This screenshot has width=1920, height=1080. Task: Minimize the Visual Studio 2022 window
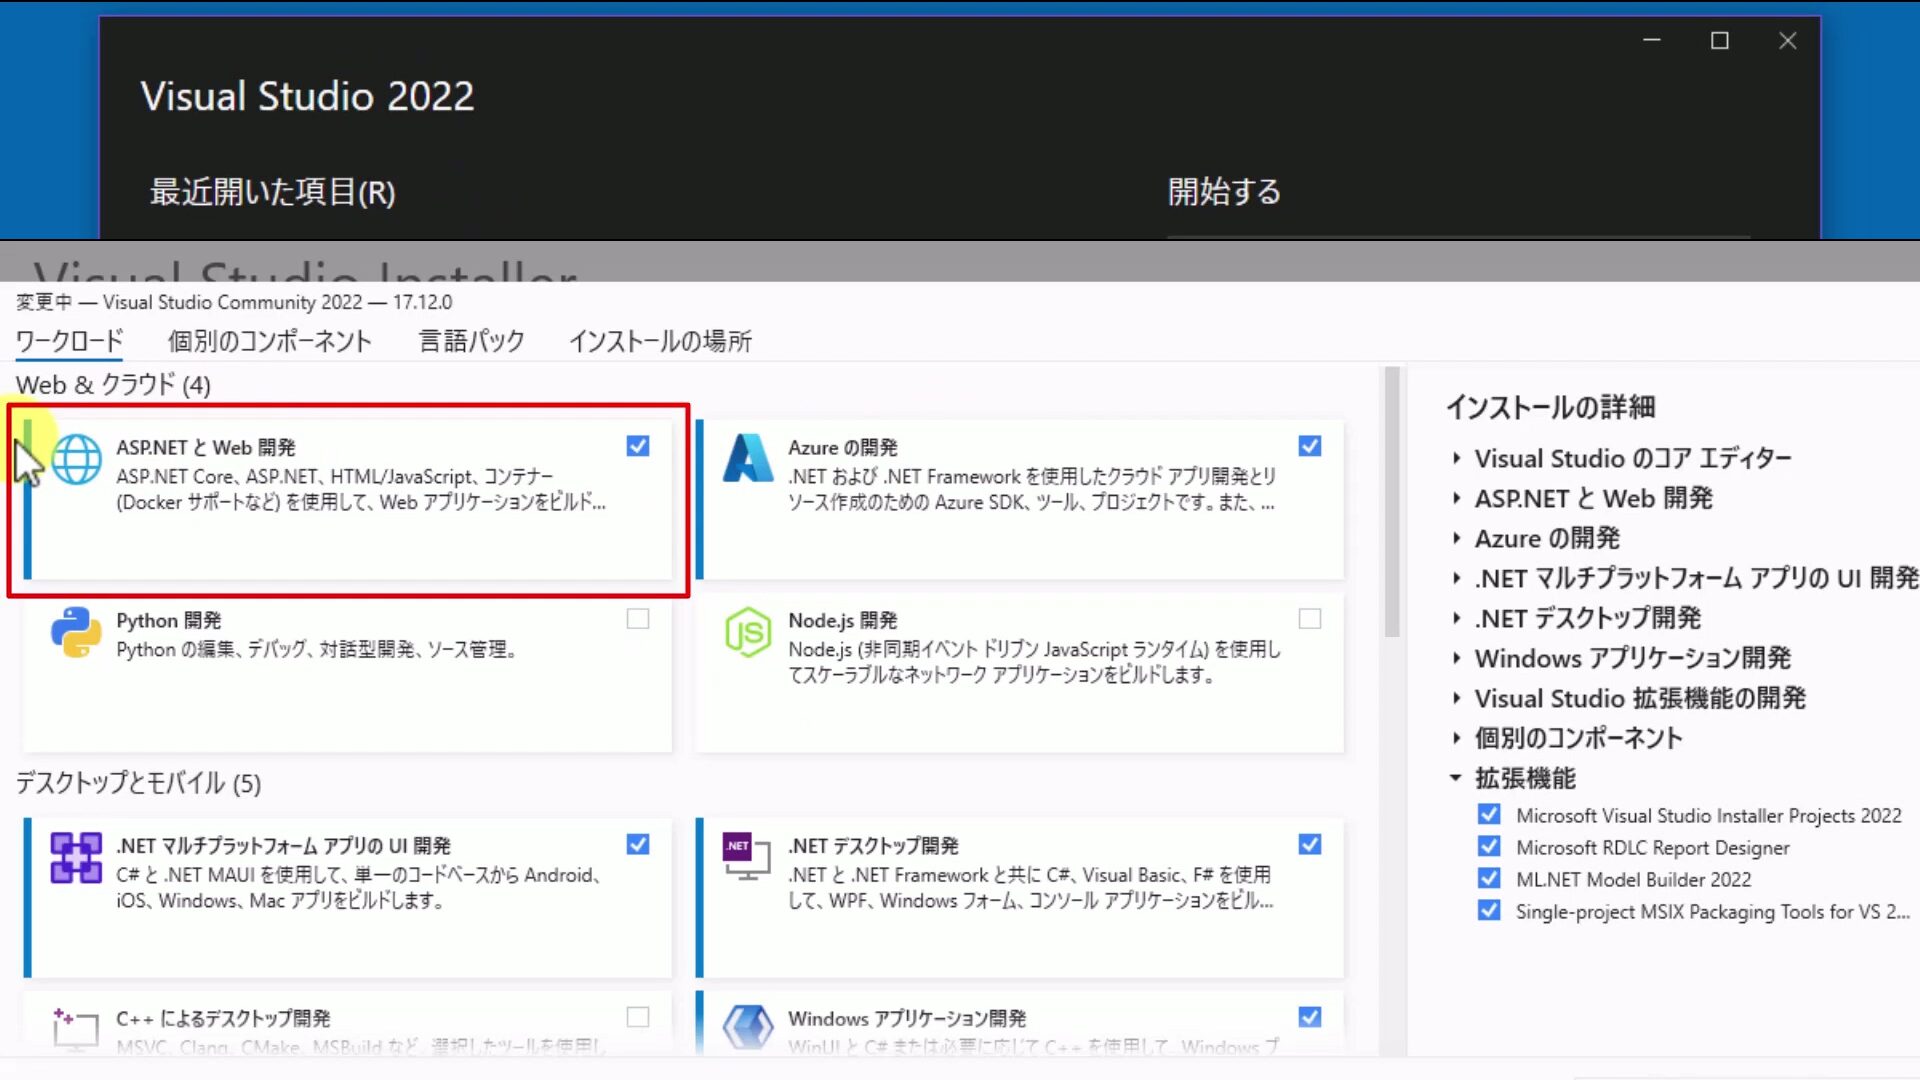tap(1652, 40)
